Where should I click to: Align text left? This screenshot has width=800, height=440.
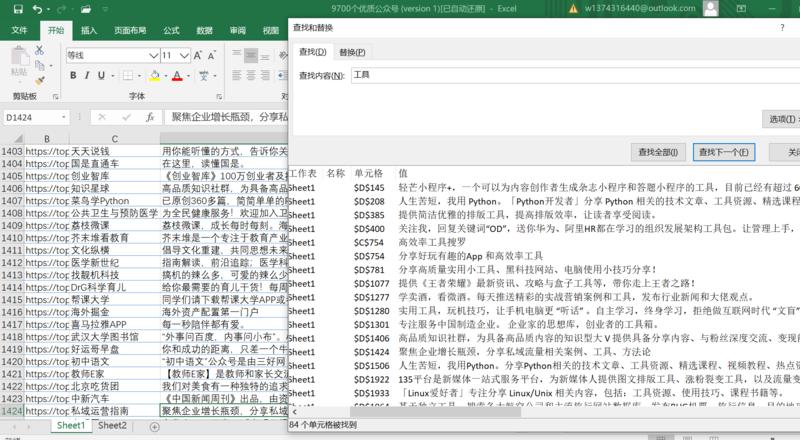[x=237, y=76]
